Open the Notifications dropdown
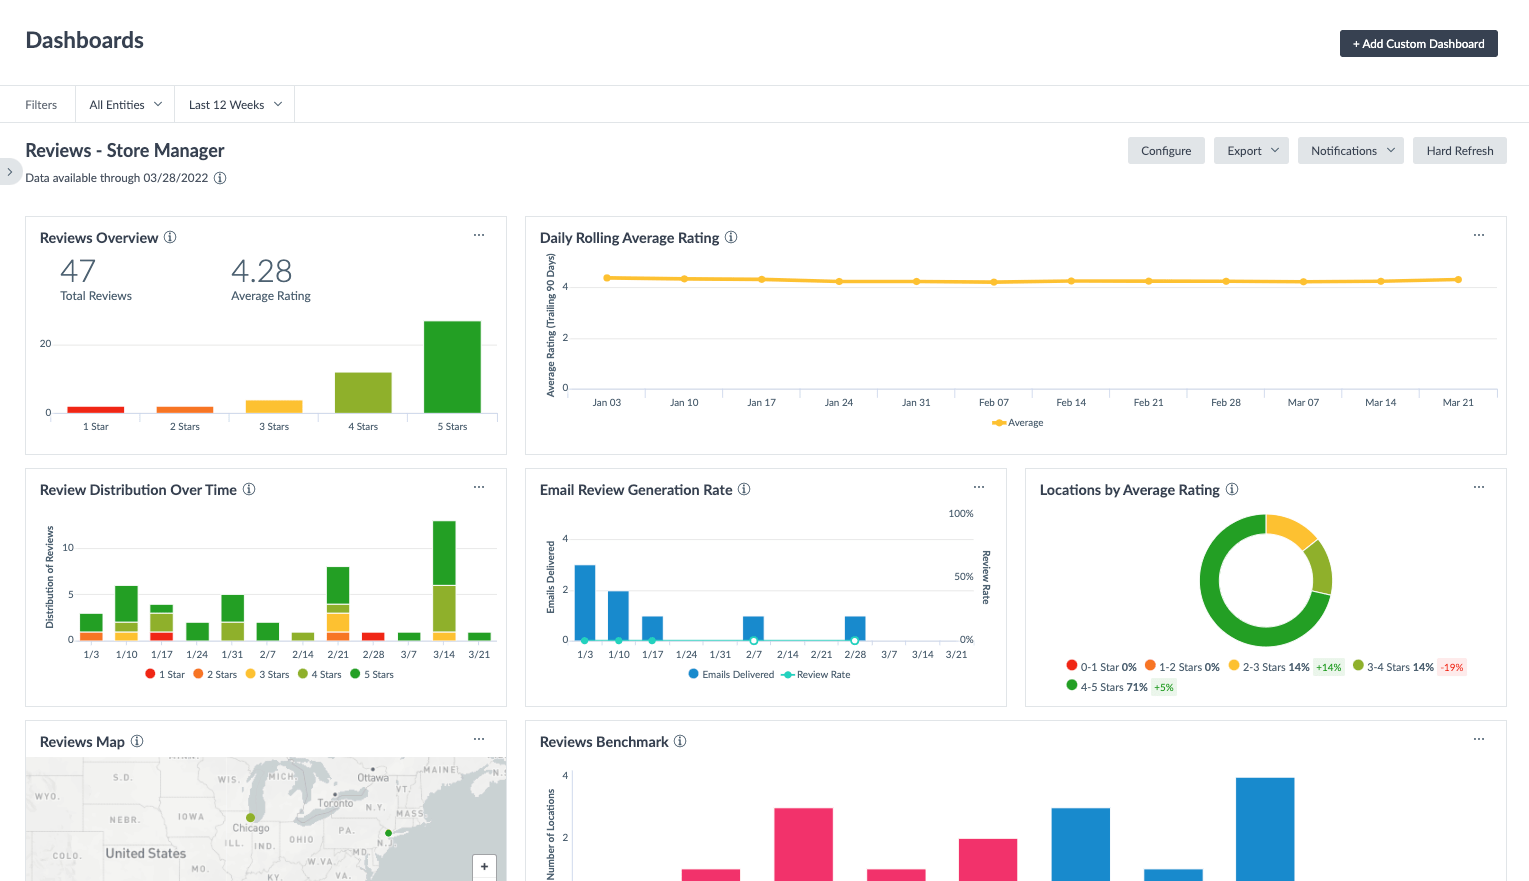This screenshot has width=1529, height=881. click(1351, 151)
